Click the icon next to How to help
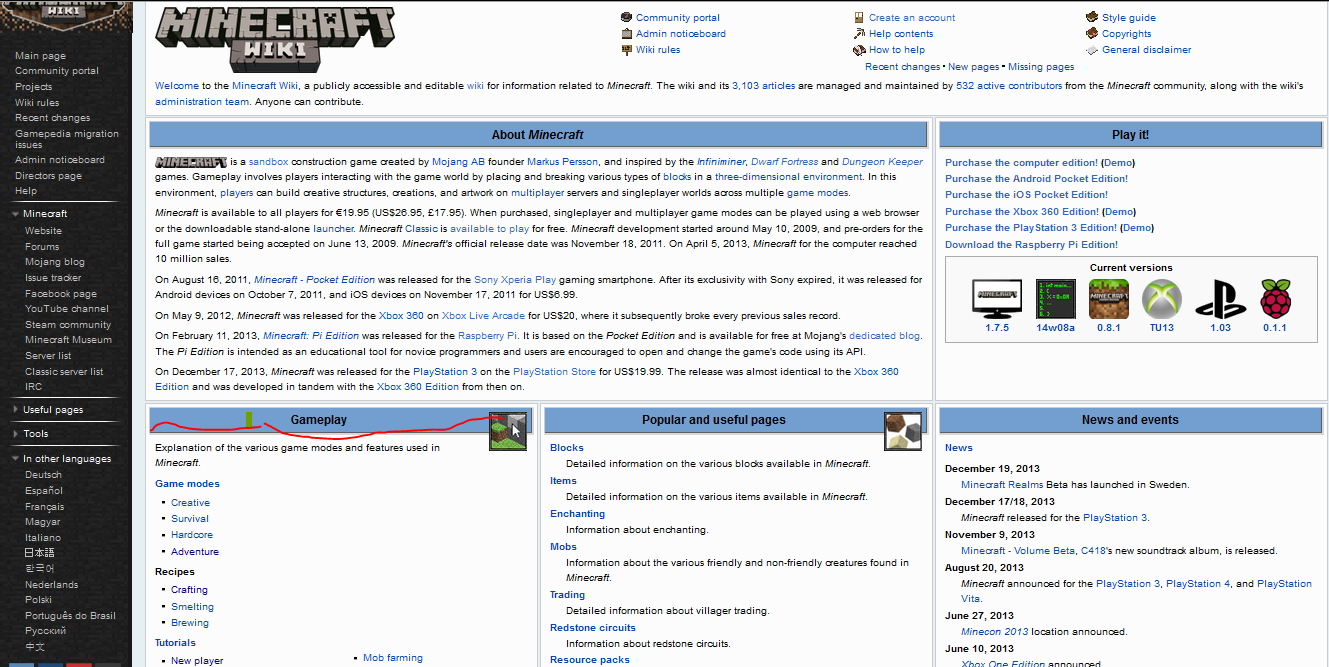1329x667 pixels. [x=859, y=49]
